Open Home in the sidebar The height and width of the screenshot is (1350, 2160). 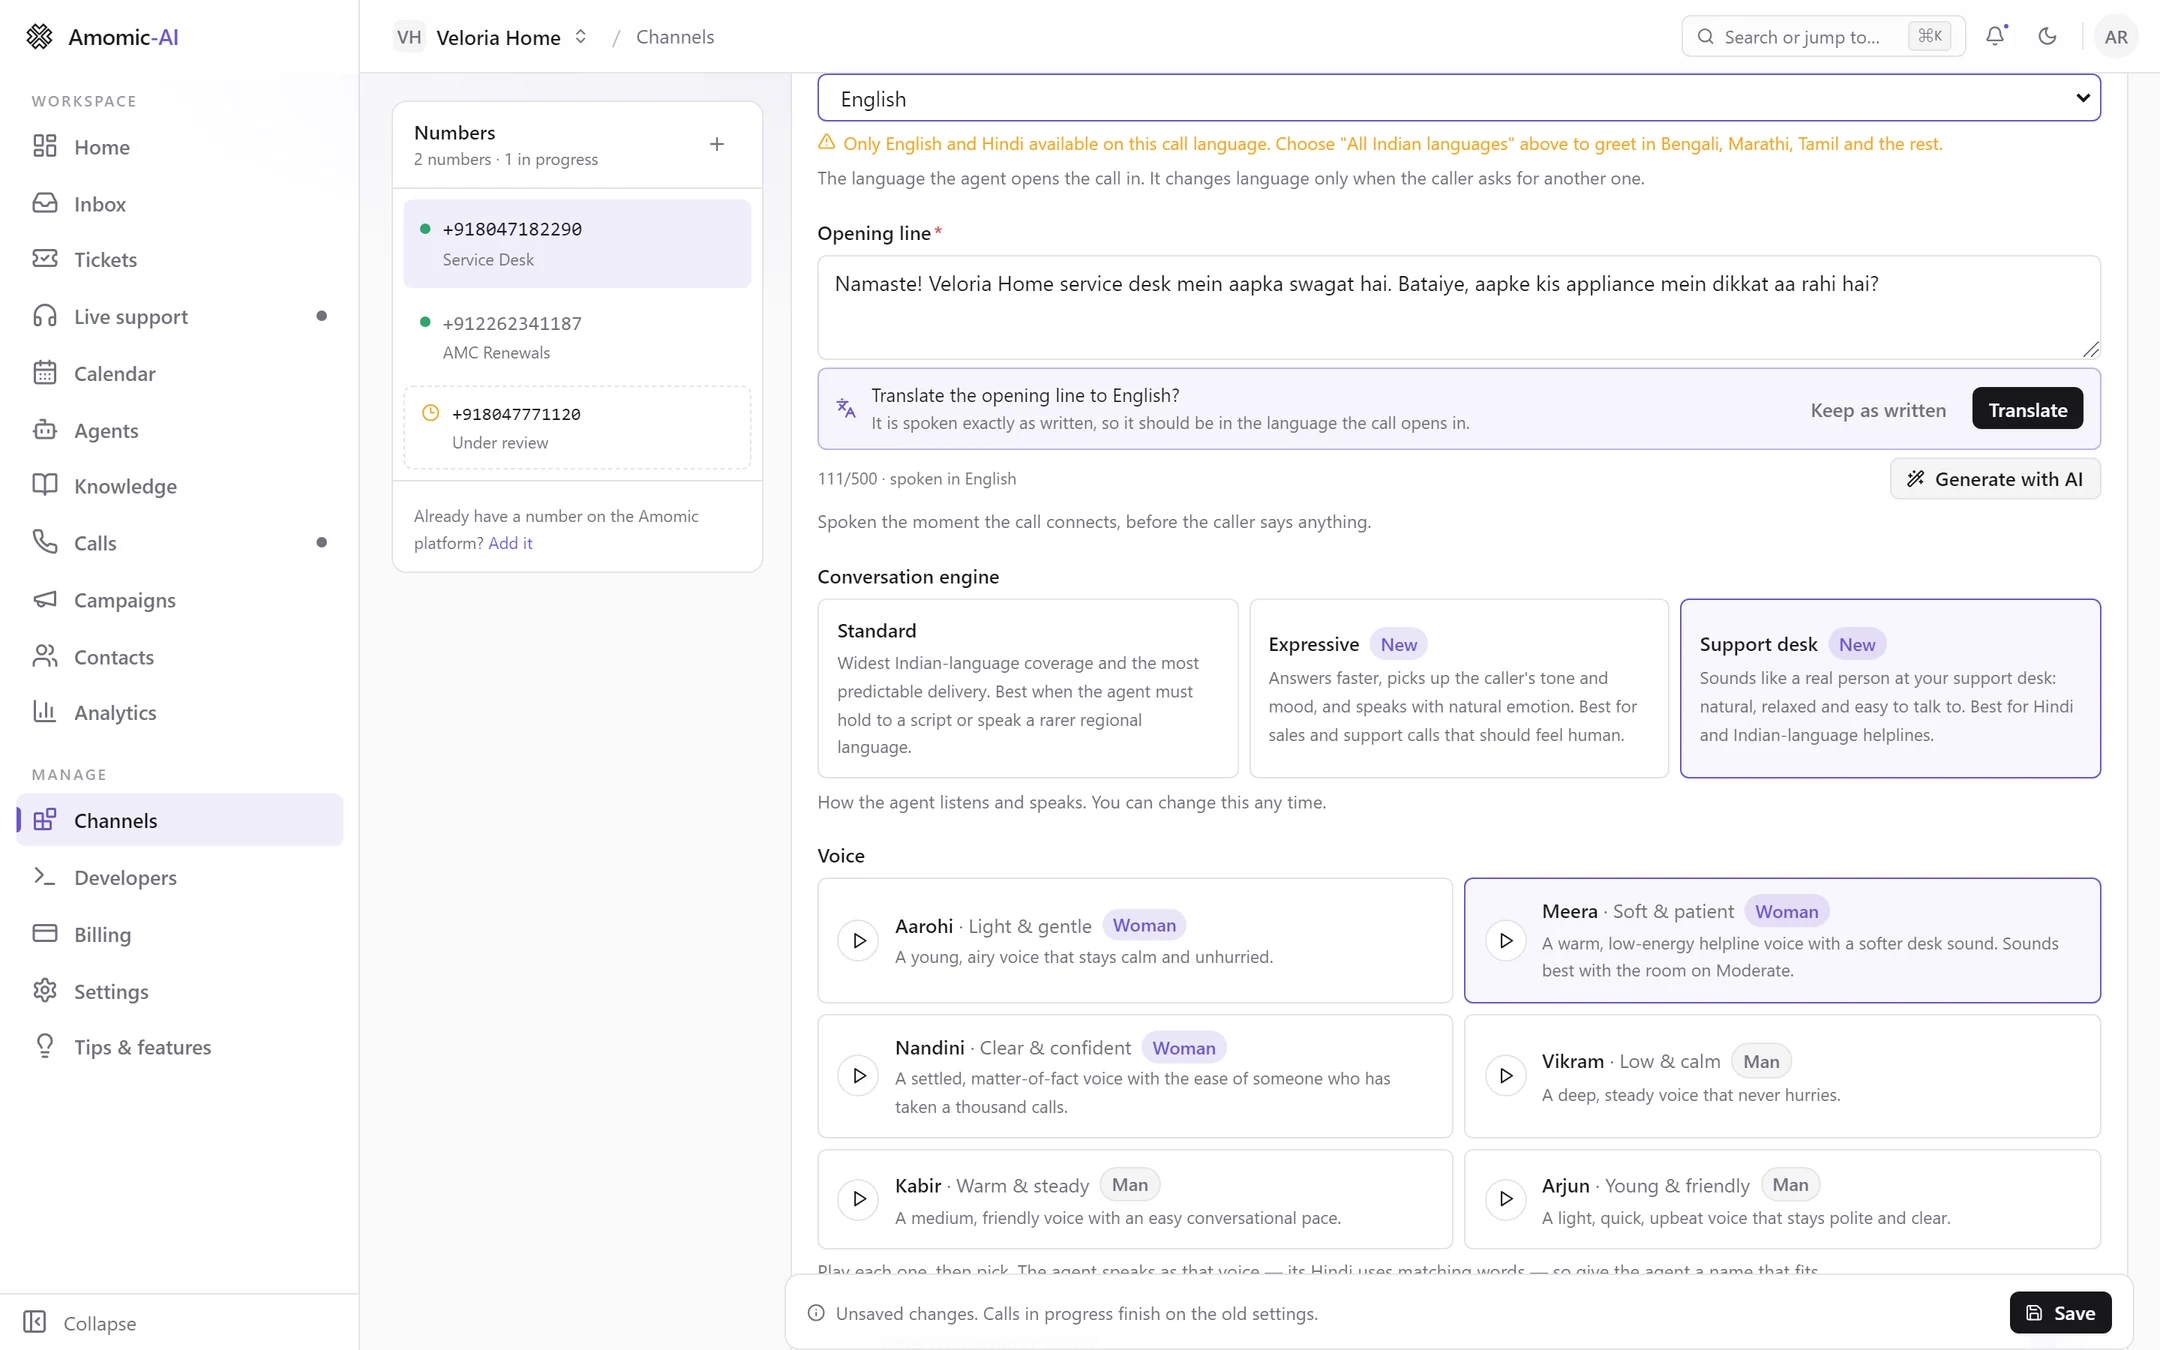tap(180, 147)
